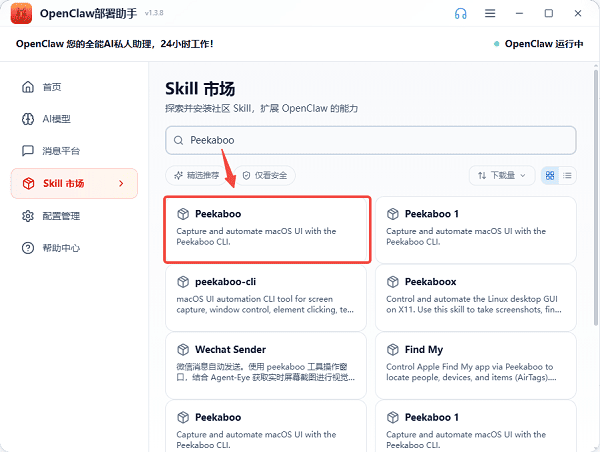Click the package icon on peekaboo-cli card
Viewport: 600px width, 452px height.
pos(183,282)
